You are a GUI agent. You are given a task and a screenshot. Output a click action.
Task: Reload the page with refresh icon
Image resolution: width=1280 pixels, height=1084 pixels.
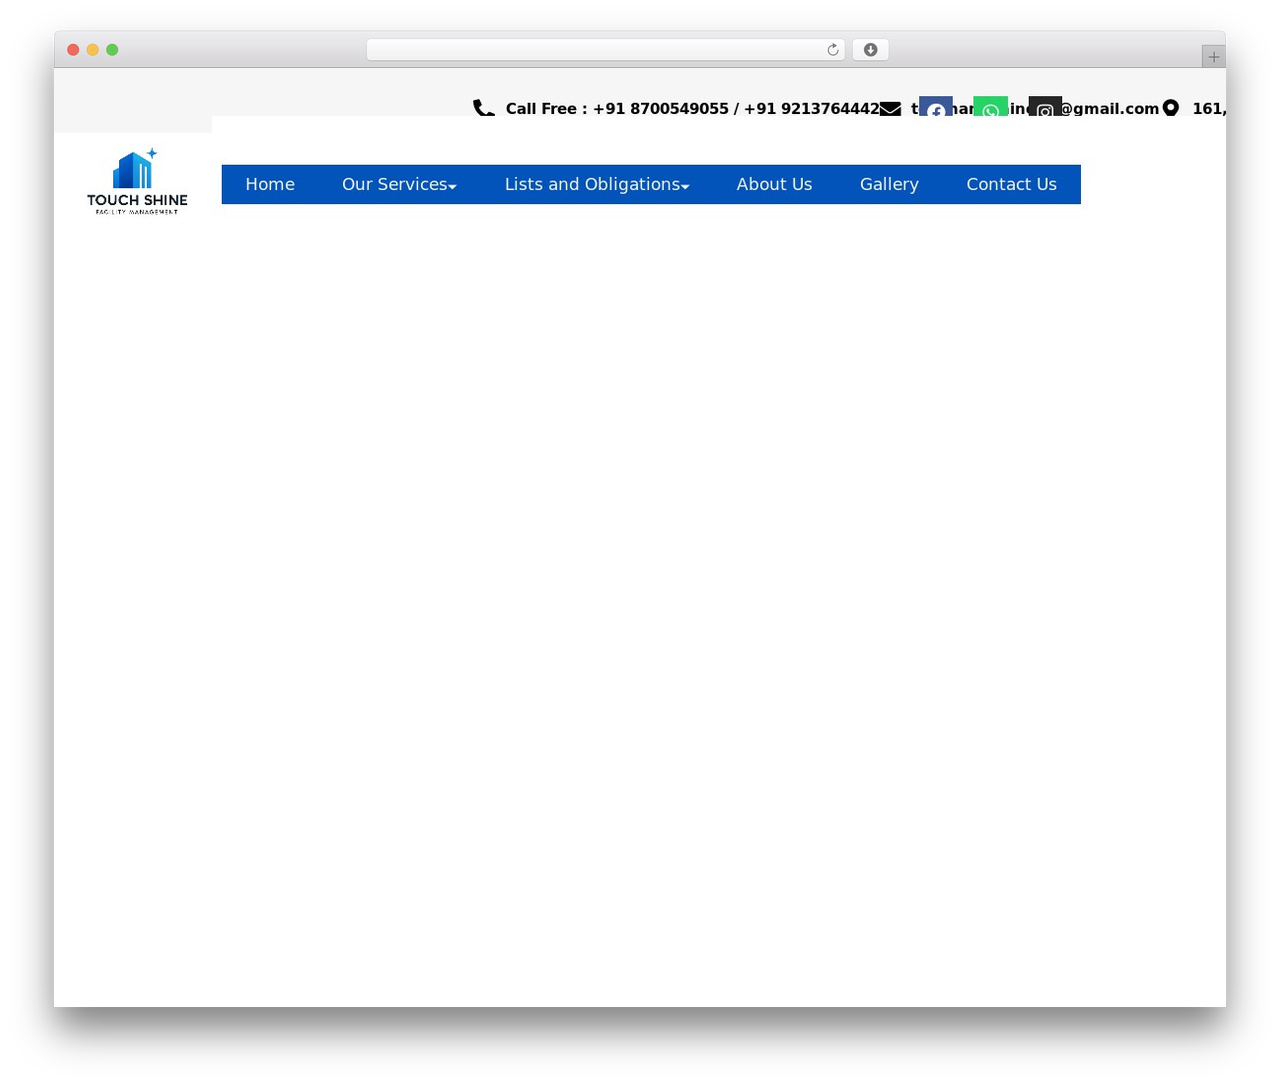833,50
